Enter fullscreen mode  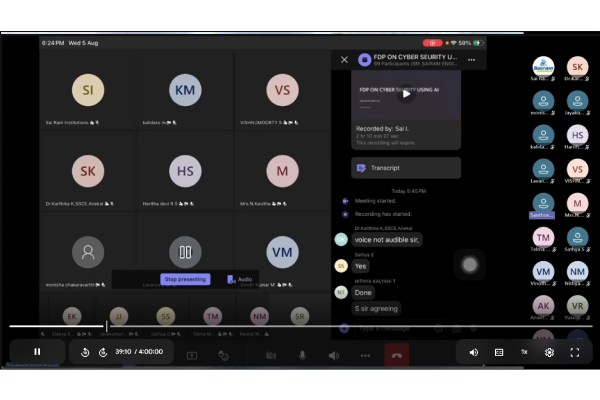[x=575, y=352]
